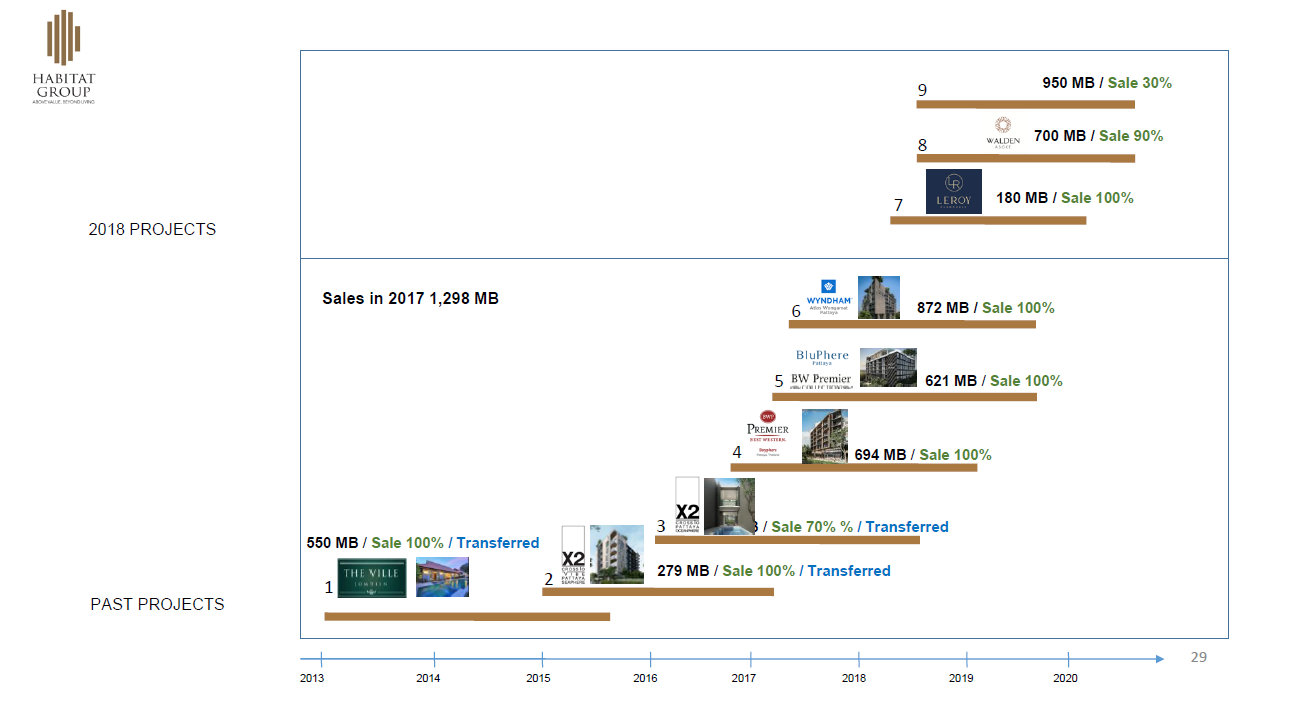Select The Ville pool villa photo
The width and height of the screenshot is (1297, 723).
tap(442, 577)
